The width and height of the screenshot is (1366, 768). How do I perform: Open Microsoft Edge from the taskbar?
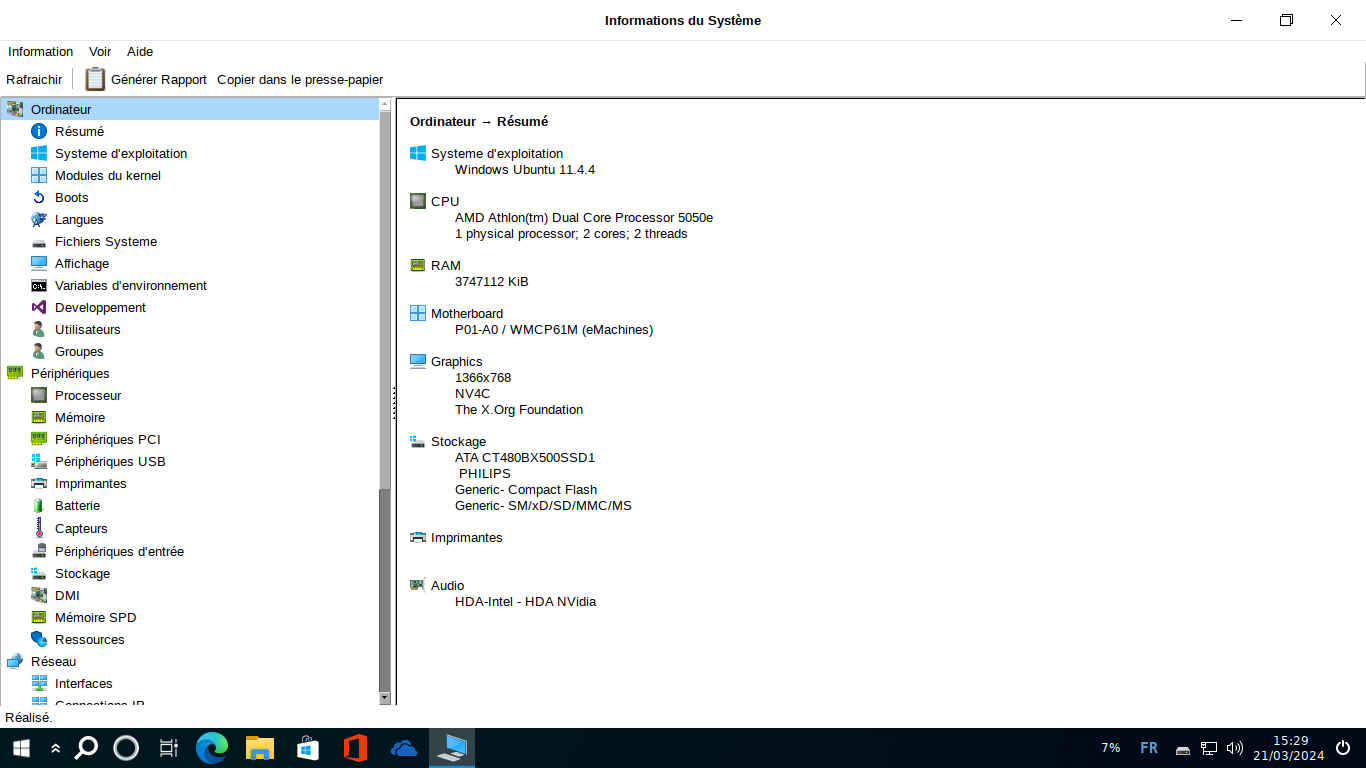[x=212, y=747]
